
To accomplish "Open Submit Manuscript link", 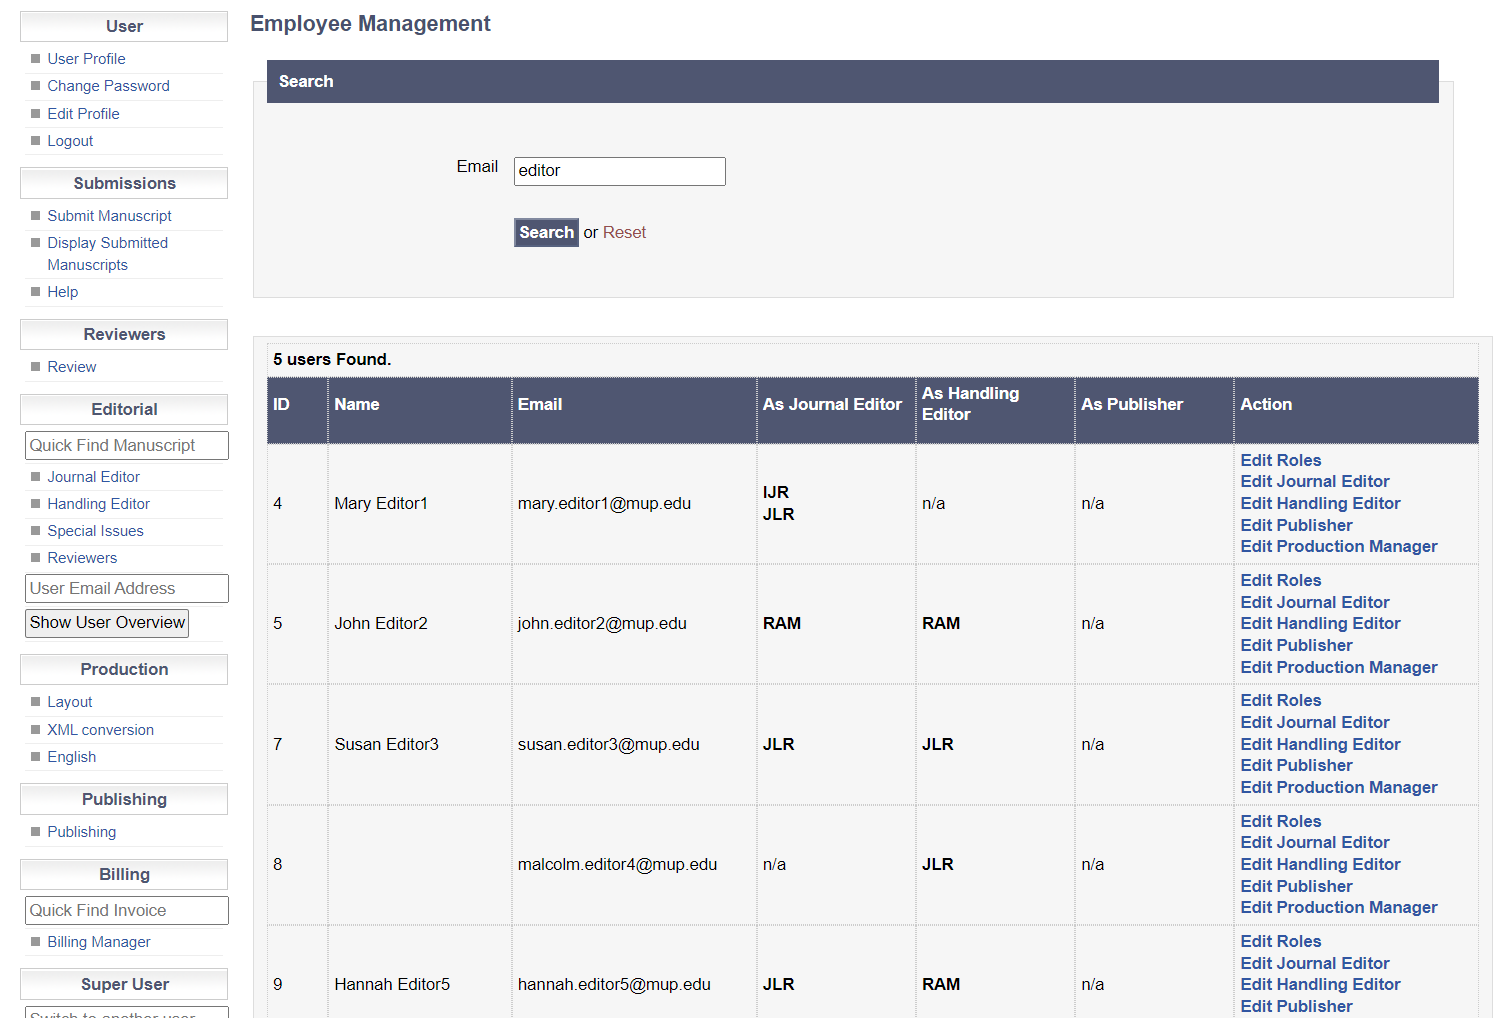I will (109, 216).
